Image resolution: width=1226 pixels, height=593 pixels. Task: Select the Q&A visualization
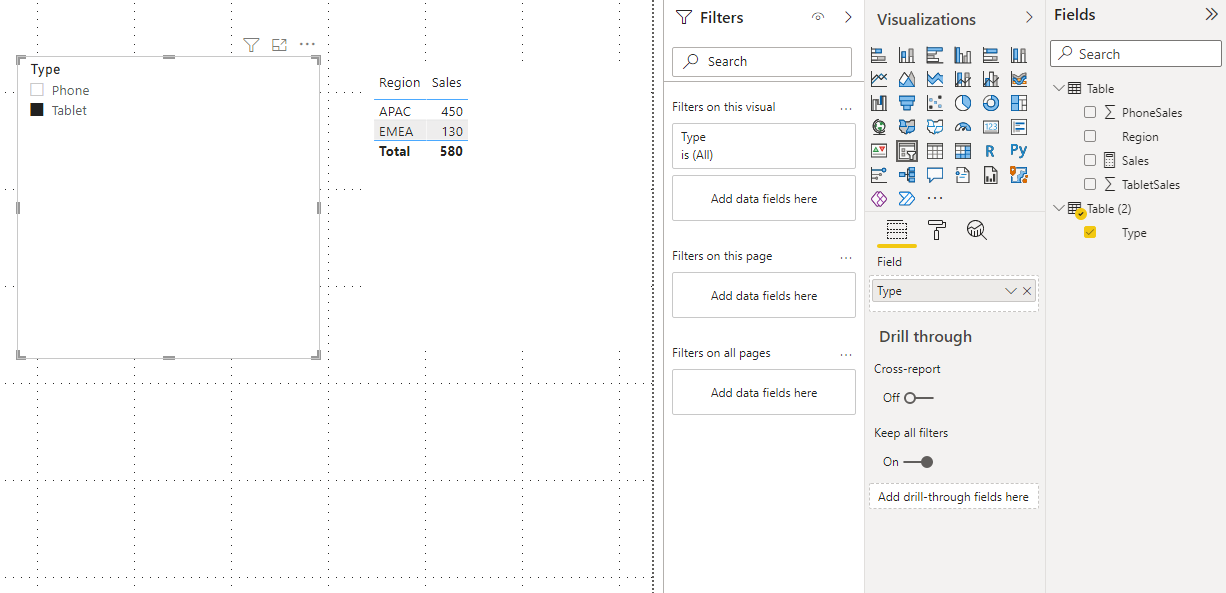point(935,175)
